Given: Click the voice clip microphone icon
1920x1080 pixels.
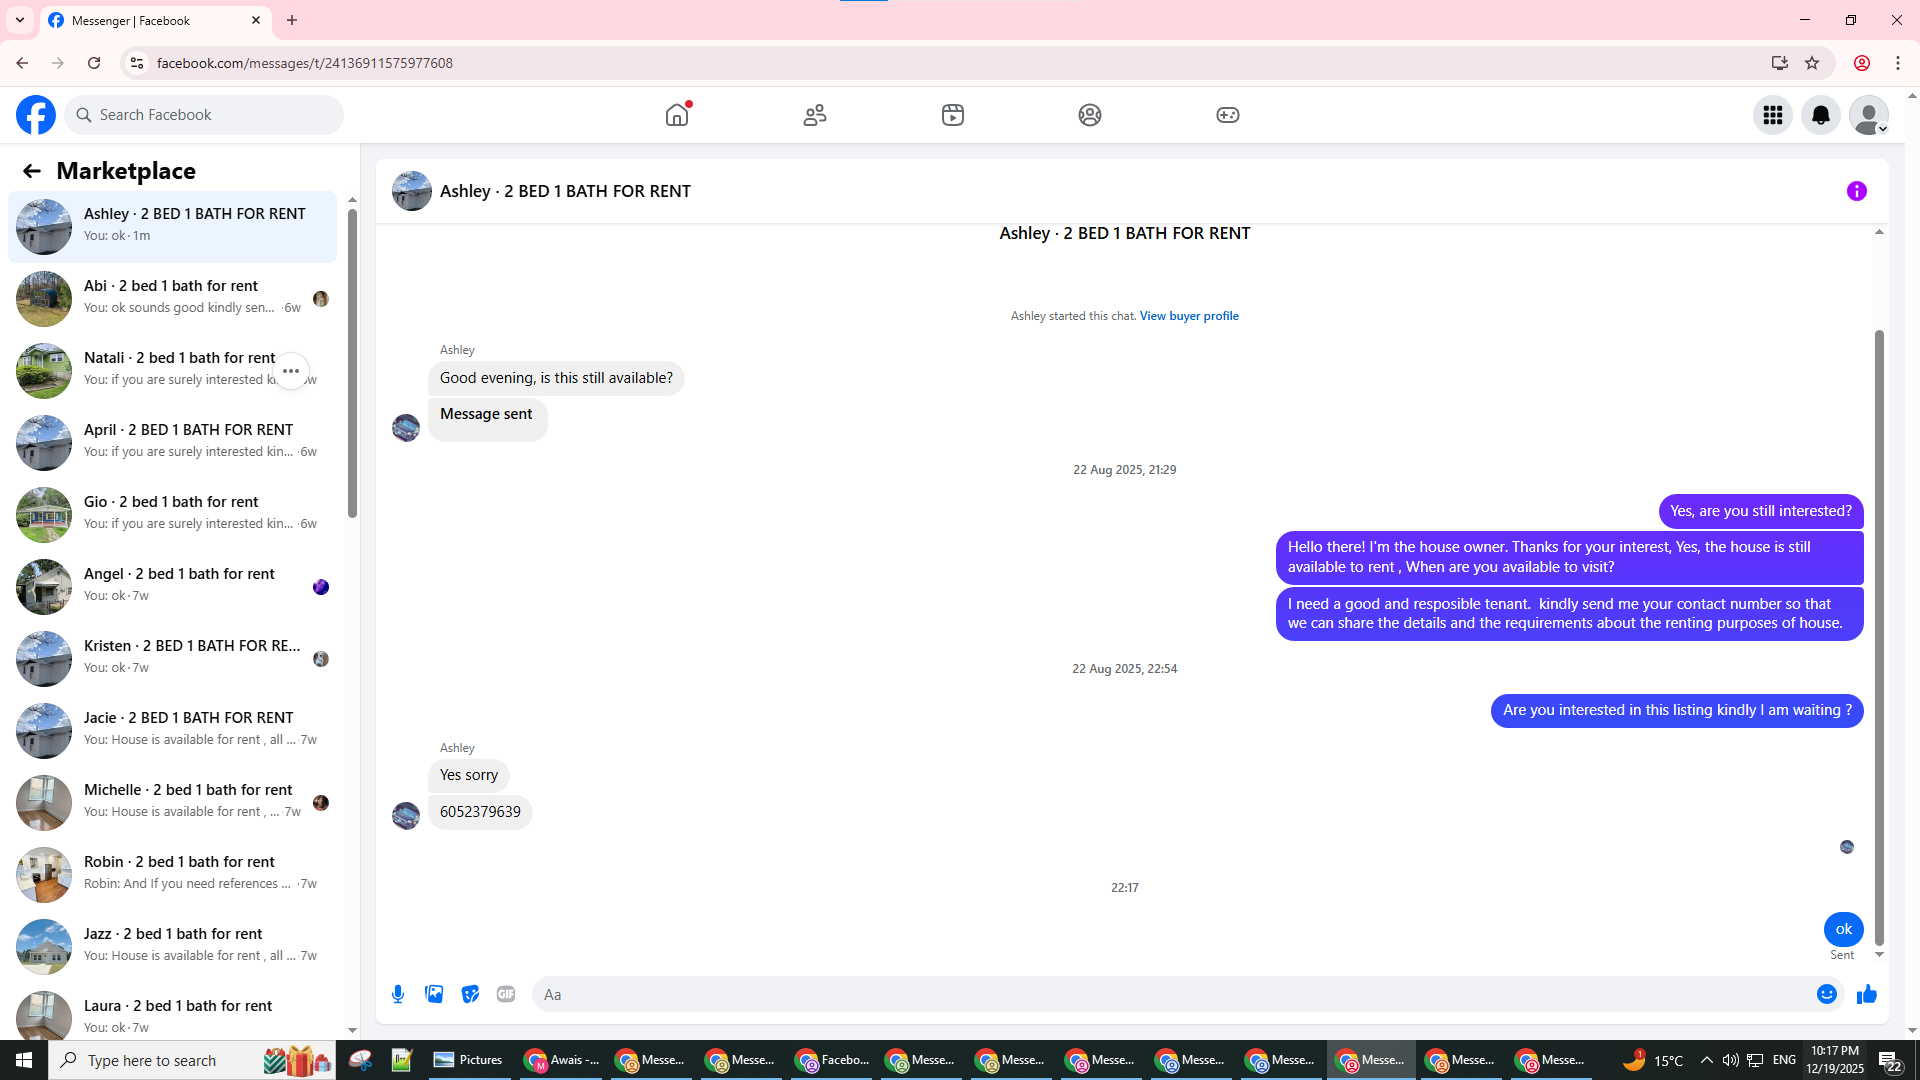Looking at the screenshot, I should pyautogui.click(x=398, y=994).
